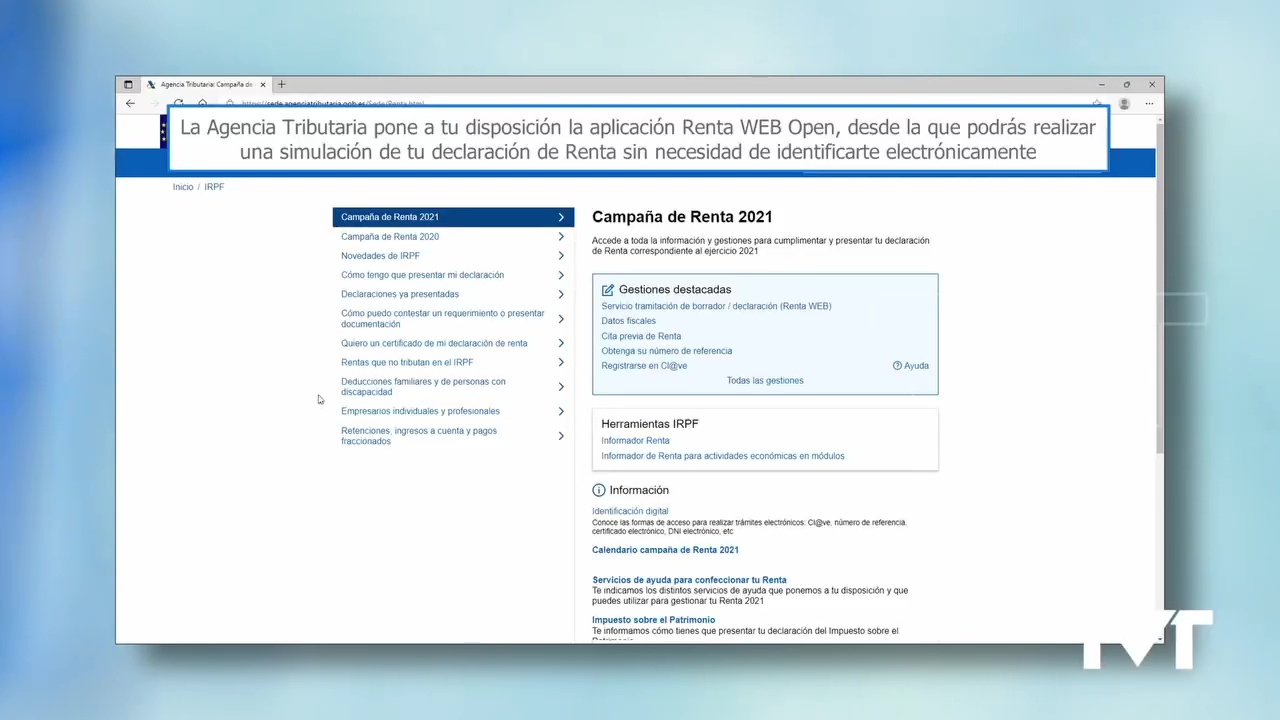Image resolution: width=1280 pixels, height=720 pixels.
Task: Expand chevron beside Novedades de IRPF
Action: 561,256
